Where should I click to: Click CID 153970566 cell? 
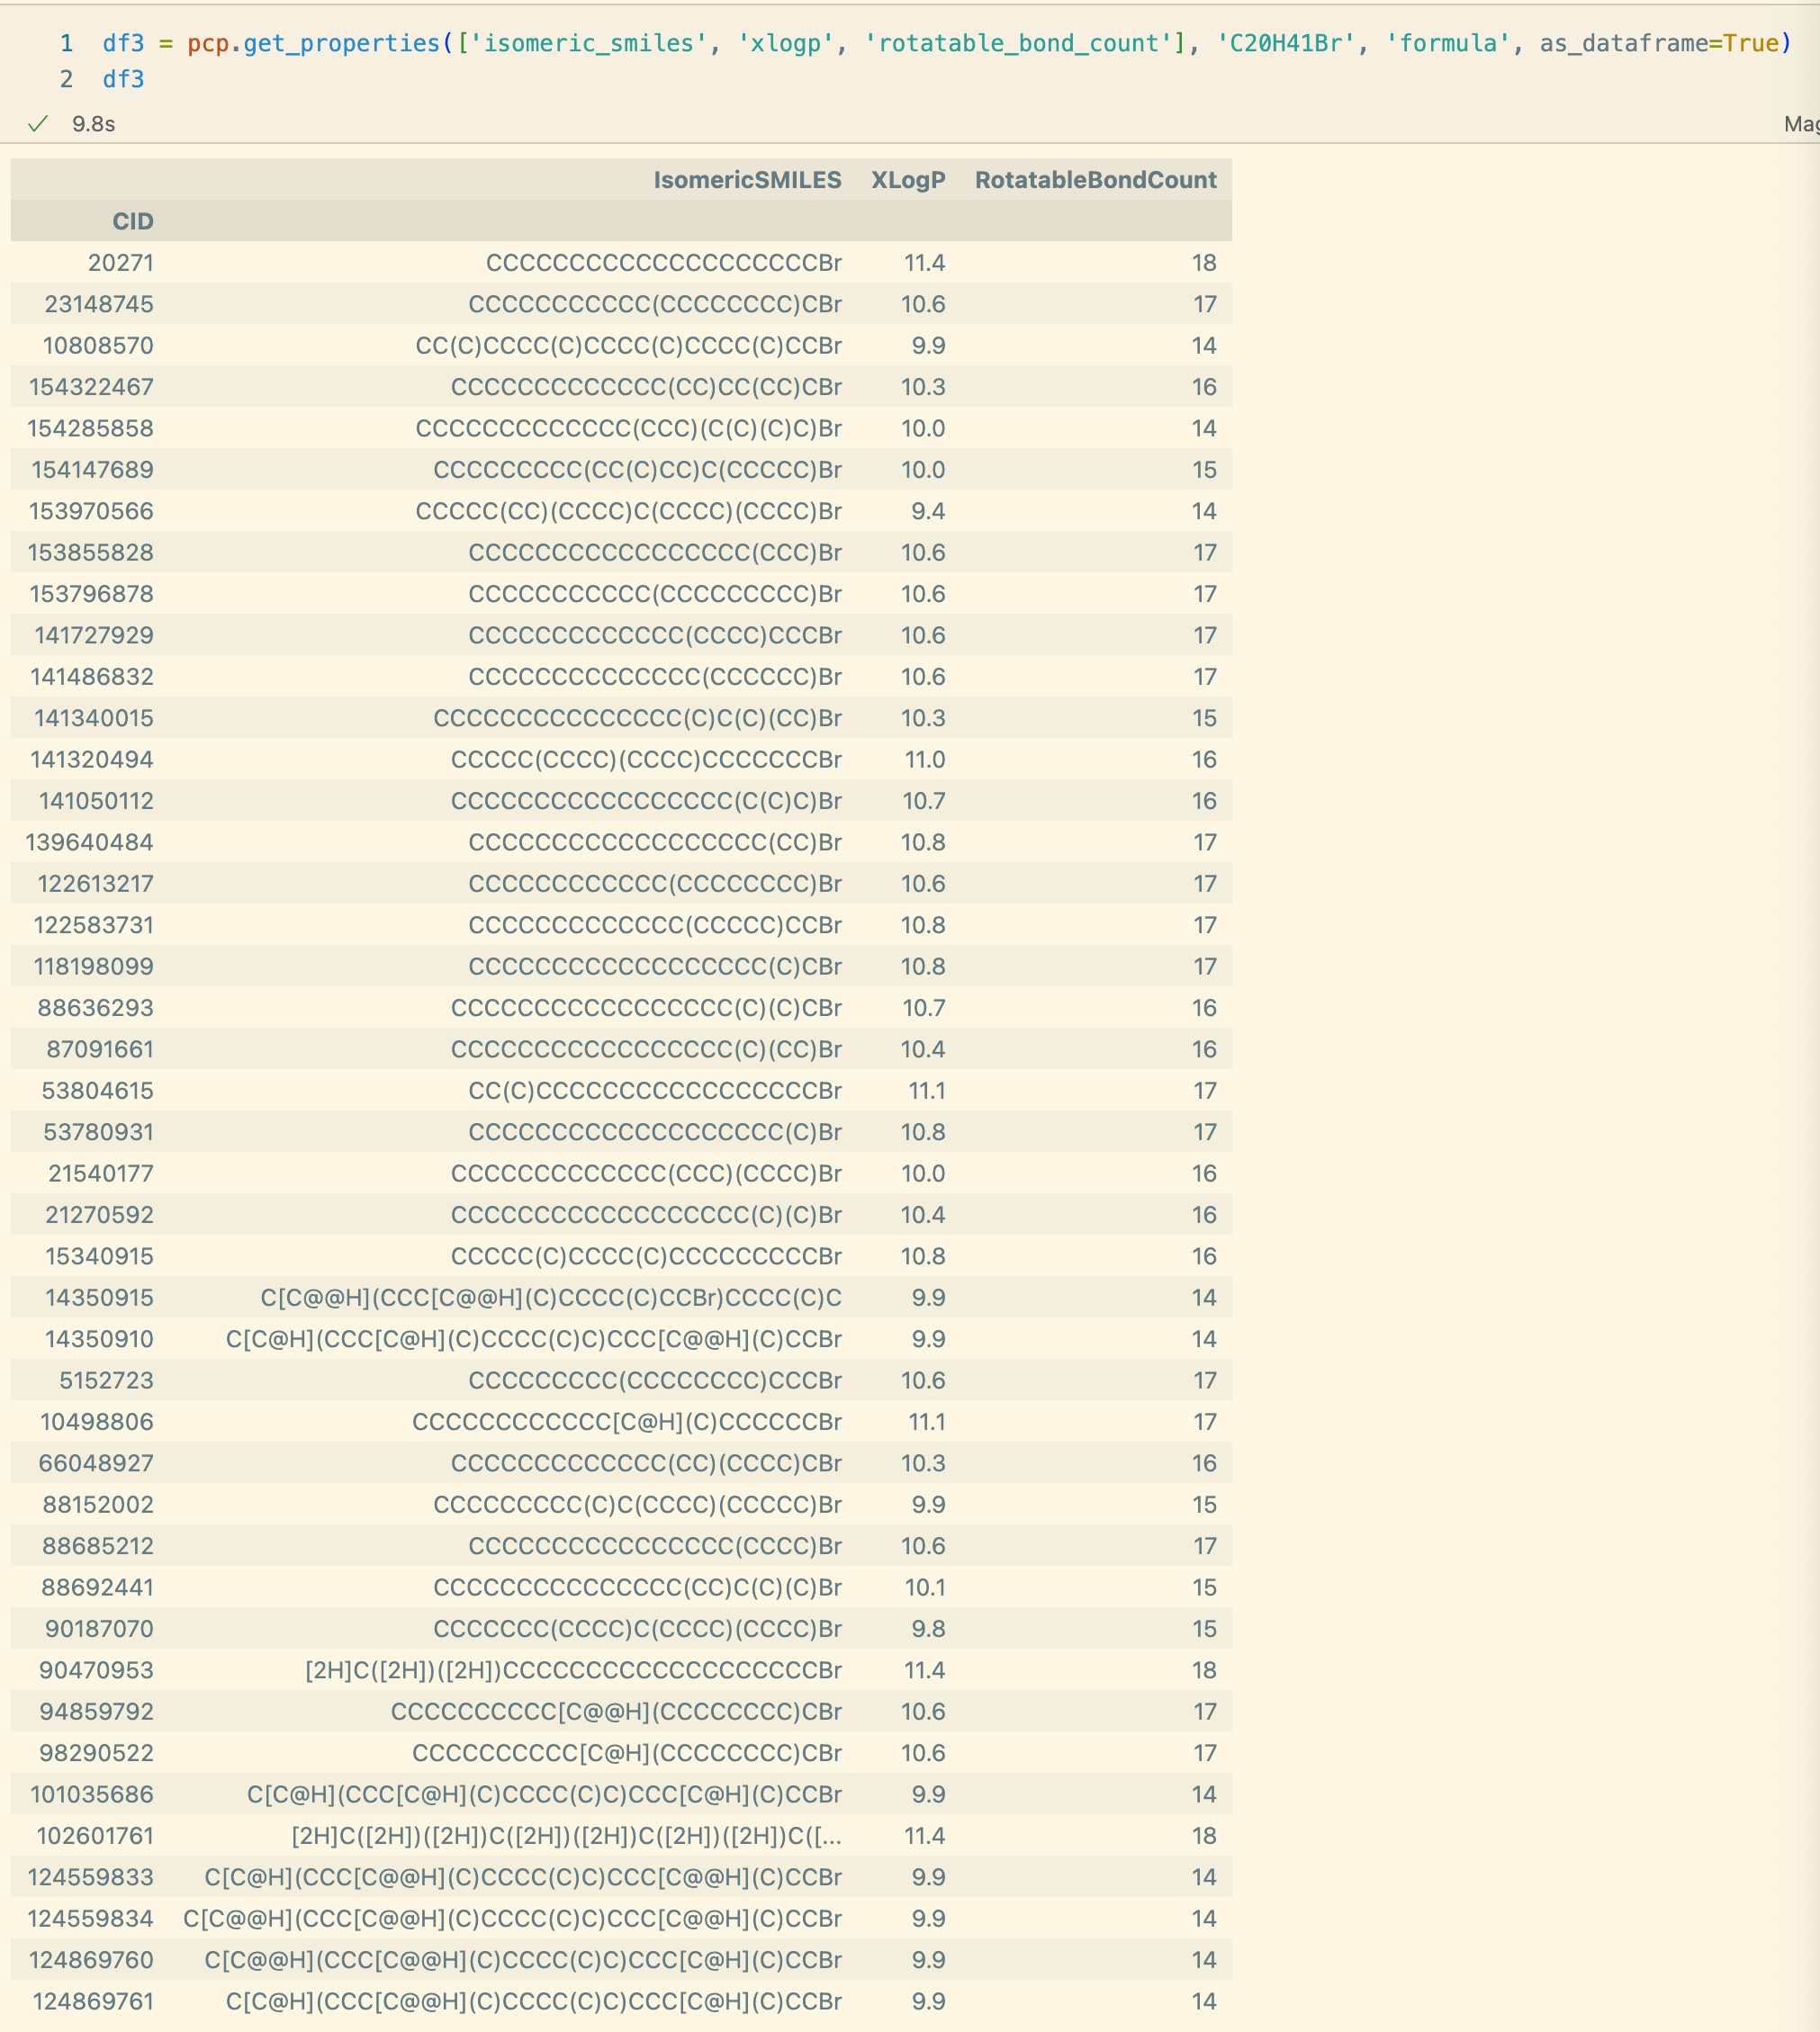(91, 511)
